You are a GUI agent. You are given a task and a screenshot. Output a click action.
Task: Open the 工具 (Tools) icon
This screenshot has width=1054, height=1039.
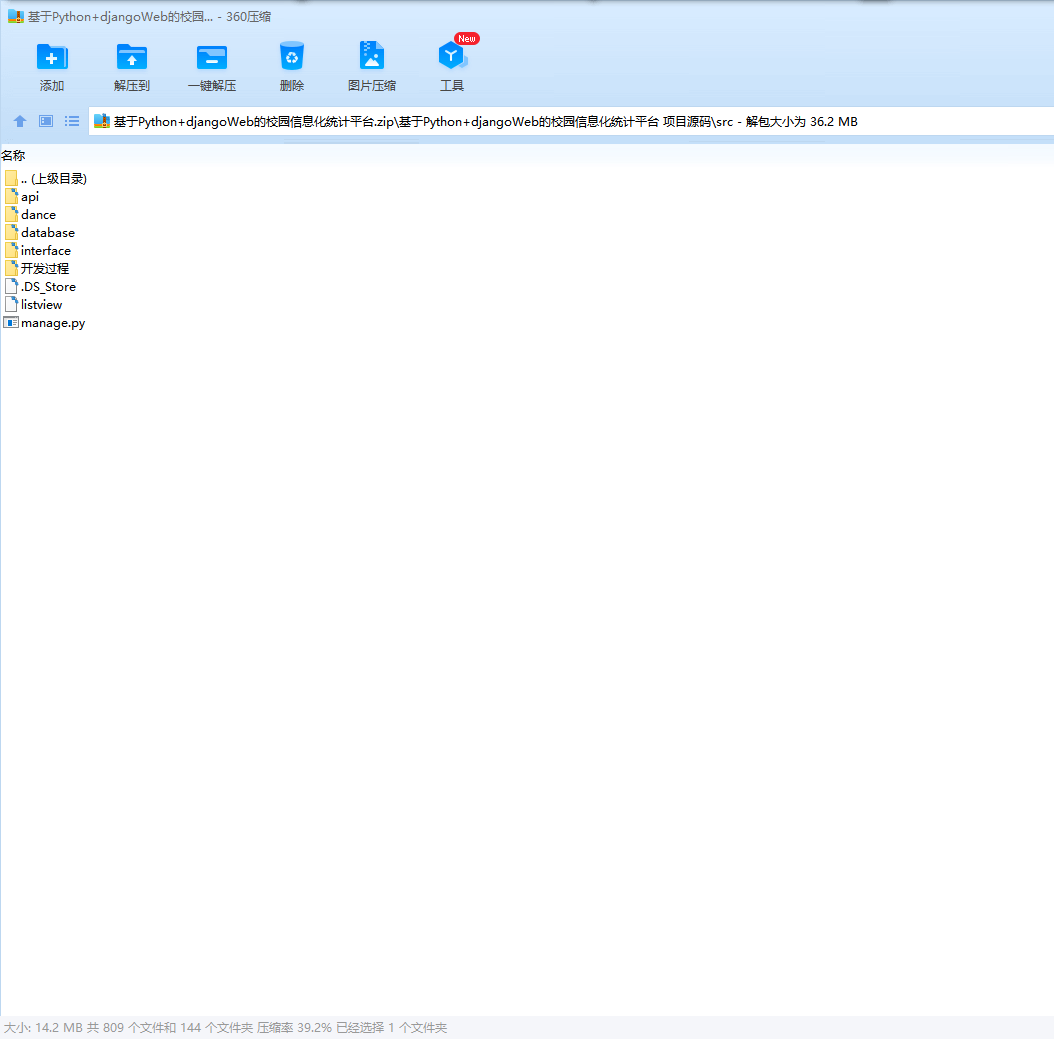[452, 56]
